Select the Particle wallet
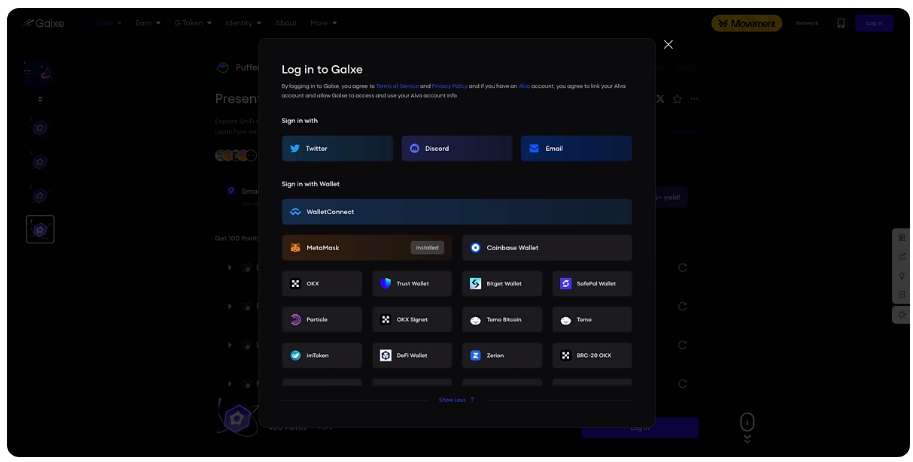 pos(322,320)
